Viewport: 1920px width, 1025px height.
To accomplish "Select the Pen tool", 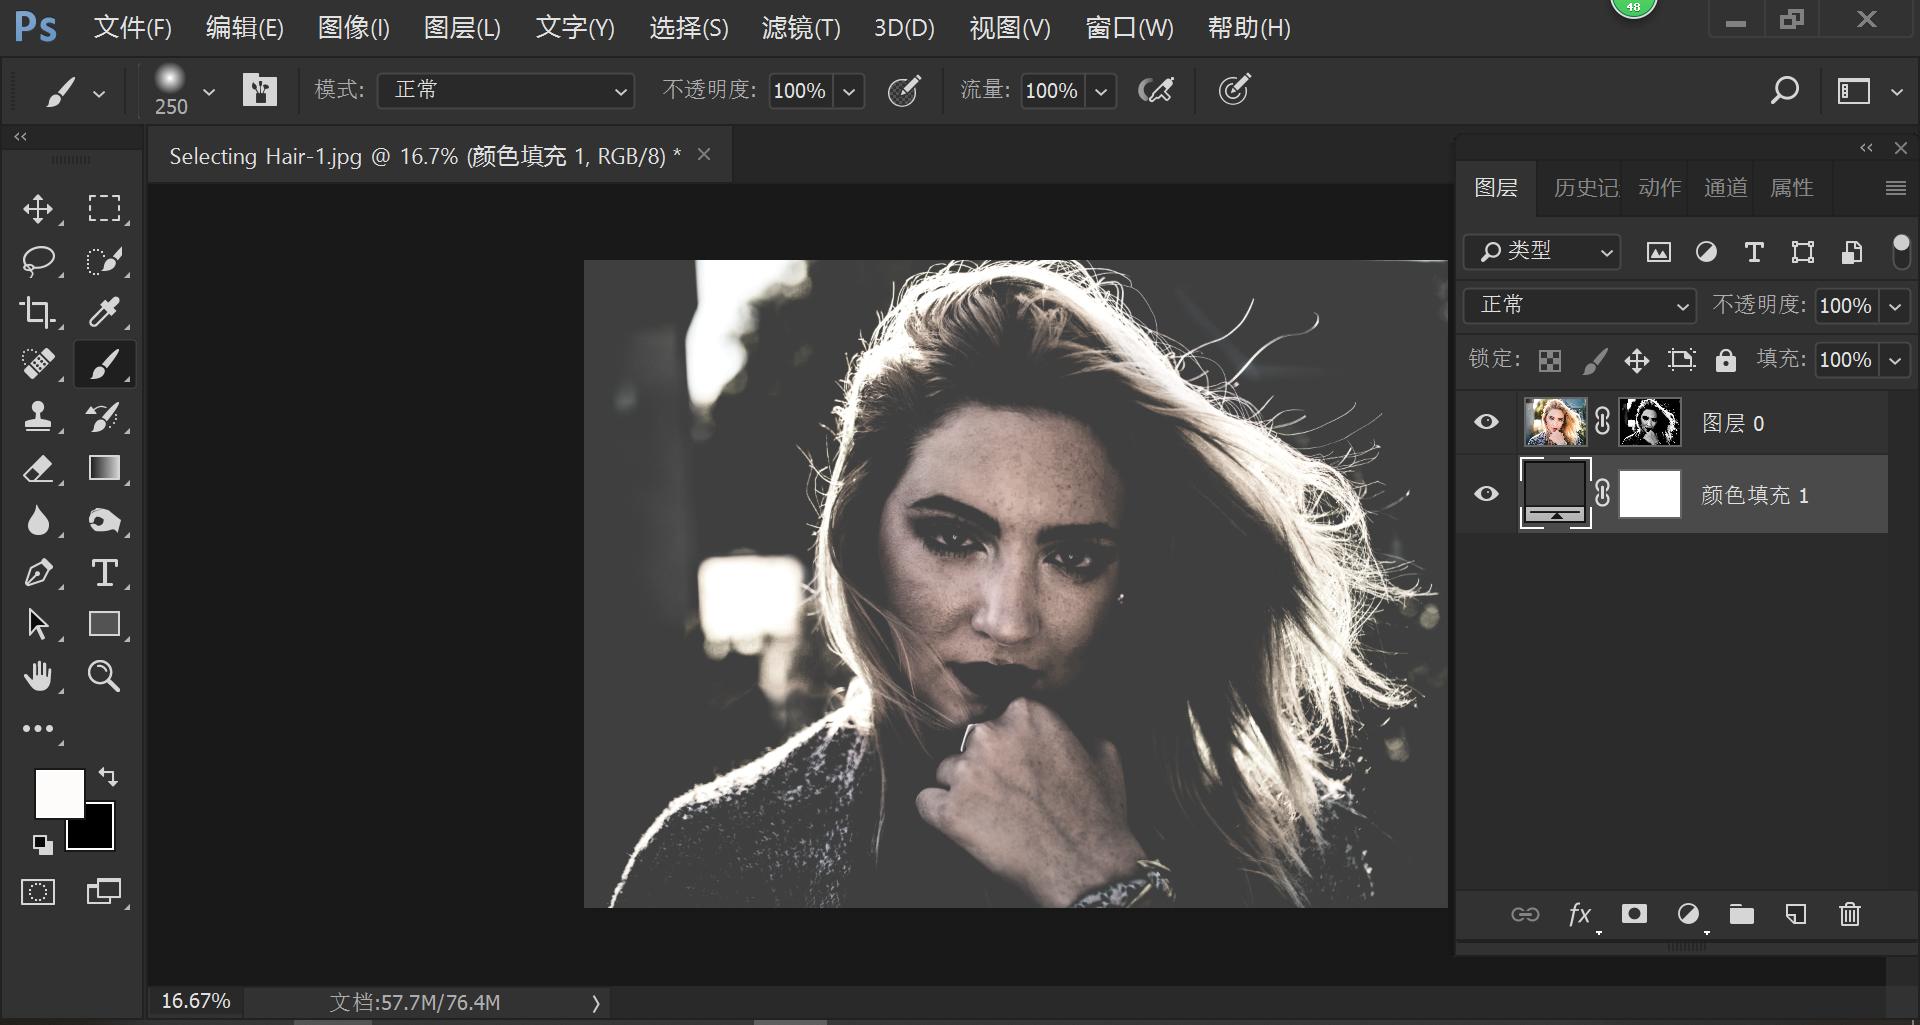I will point(38,573).
